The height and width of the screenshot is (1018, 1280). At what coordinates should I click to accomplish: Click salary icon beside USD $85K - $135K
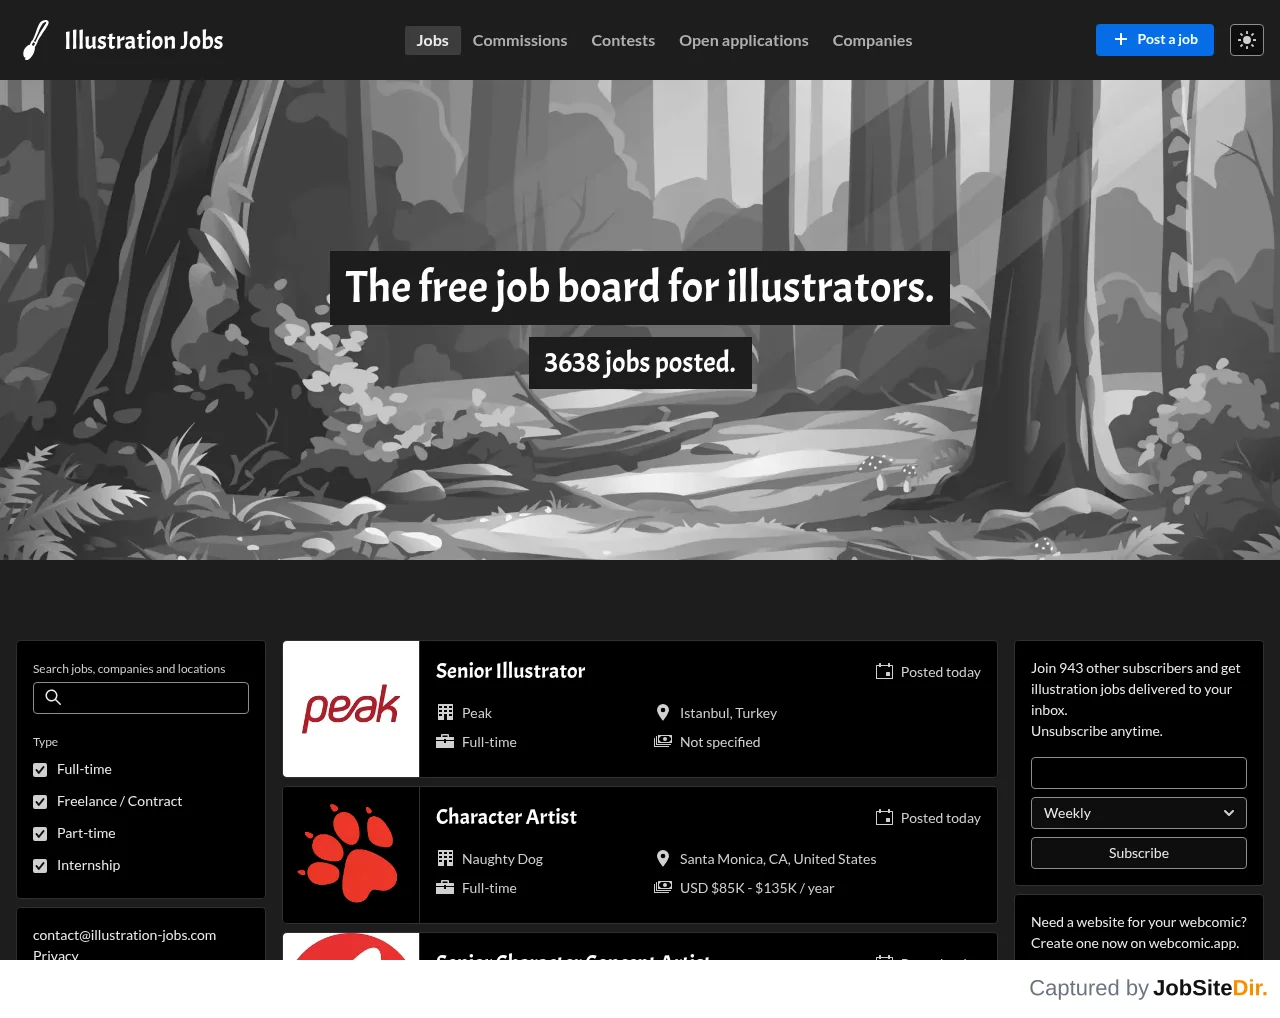pyautogui.click(x=663, y=887)
